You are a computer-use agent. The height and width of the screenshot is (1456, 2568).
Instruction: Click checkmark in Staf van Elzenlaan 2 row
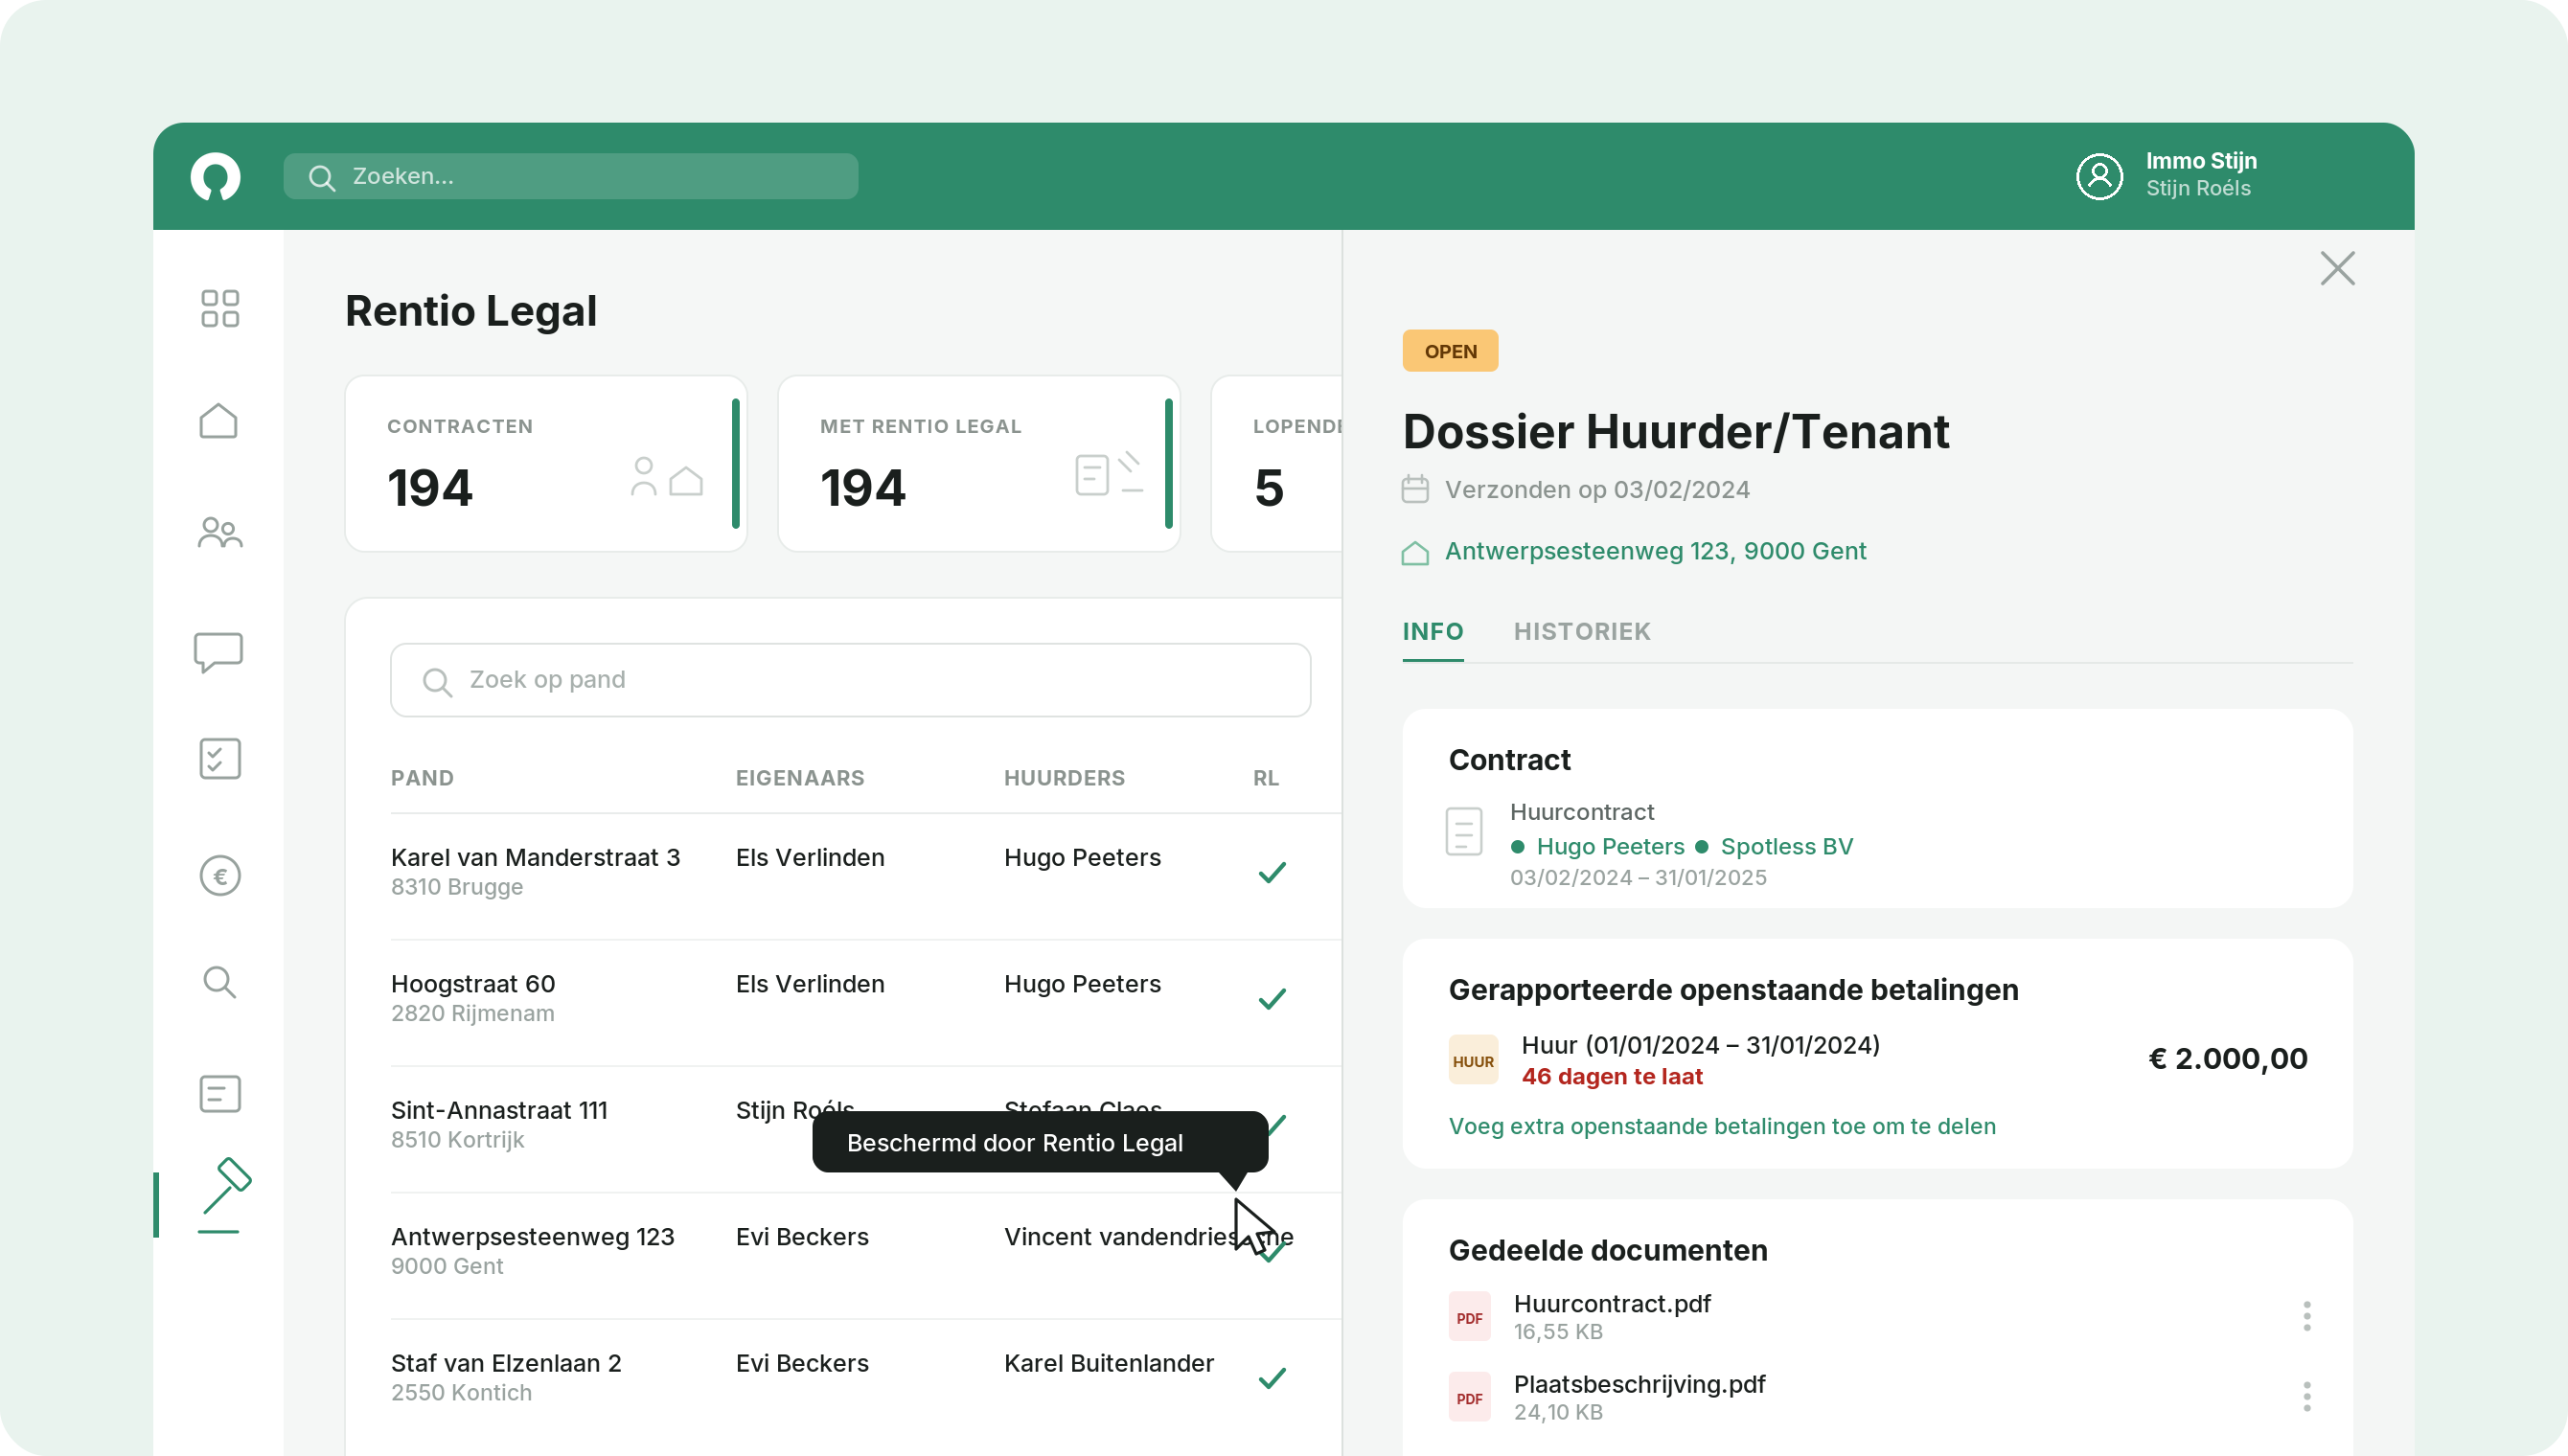[1271, 1377]
